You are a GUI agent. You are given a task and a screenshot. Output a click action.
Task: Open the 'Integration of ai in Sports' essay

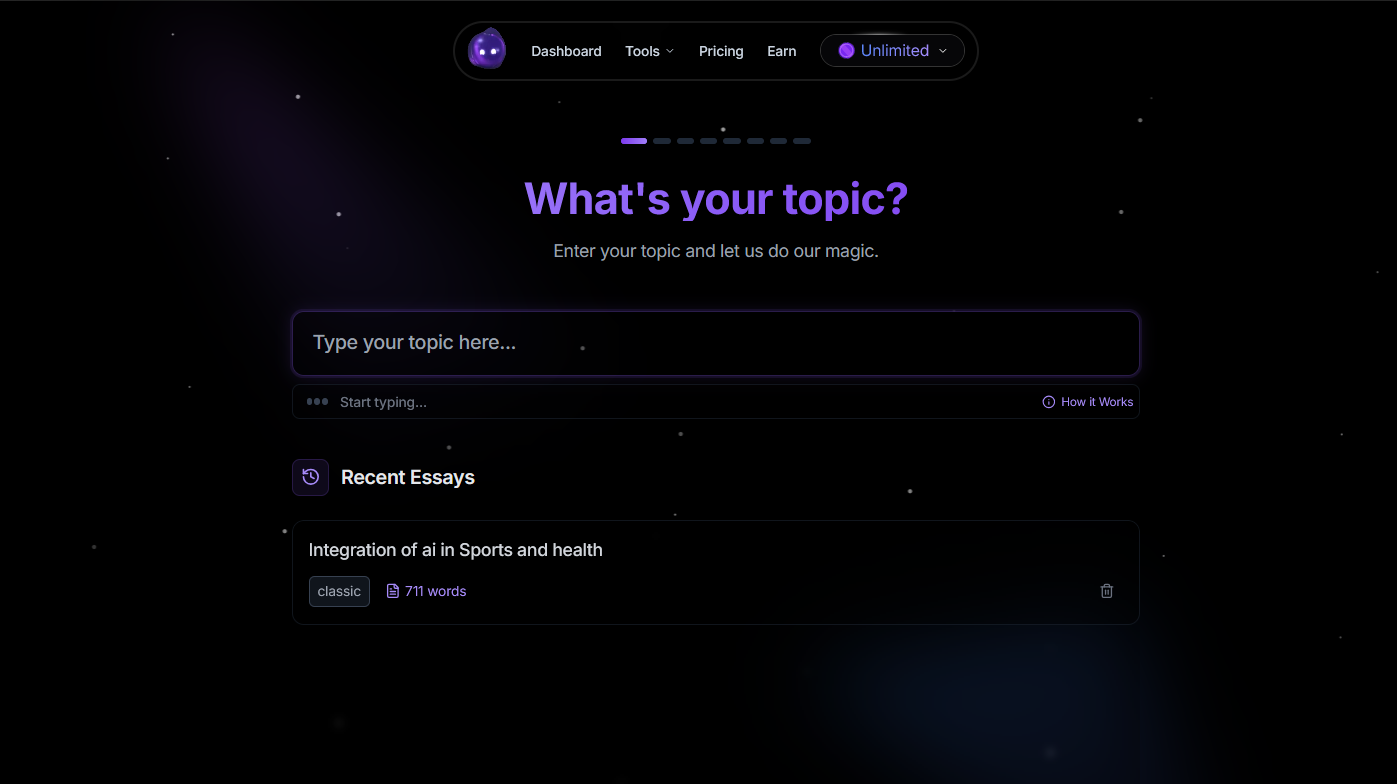[455, 550]
